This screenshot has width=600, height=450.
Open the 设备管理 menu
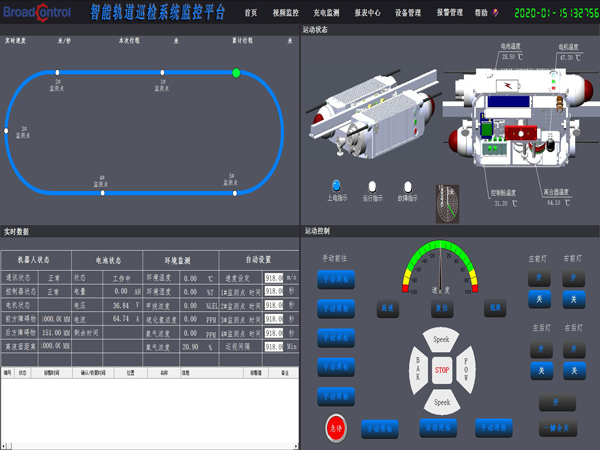pos(408,13)
